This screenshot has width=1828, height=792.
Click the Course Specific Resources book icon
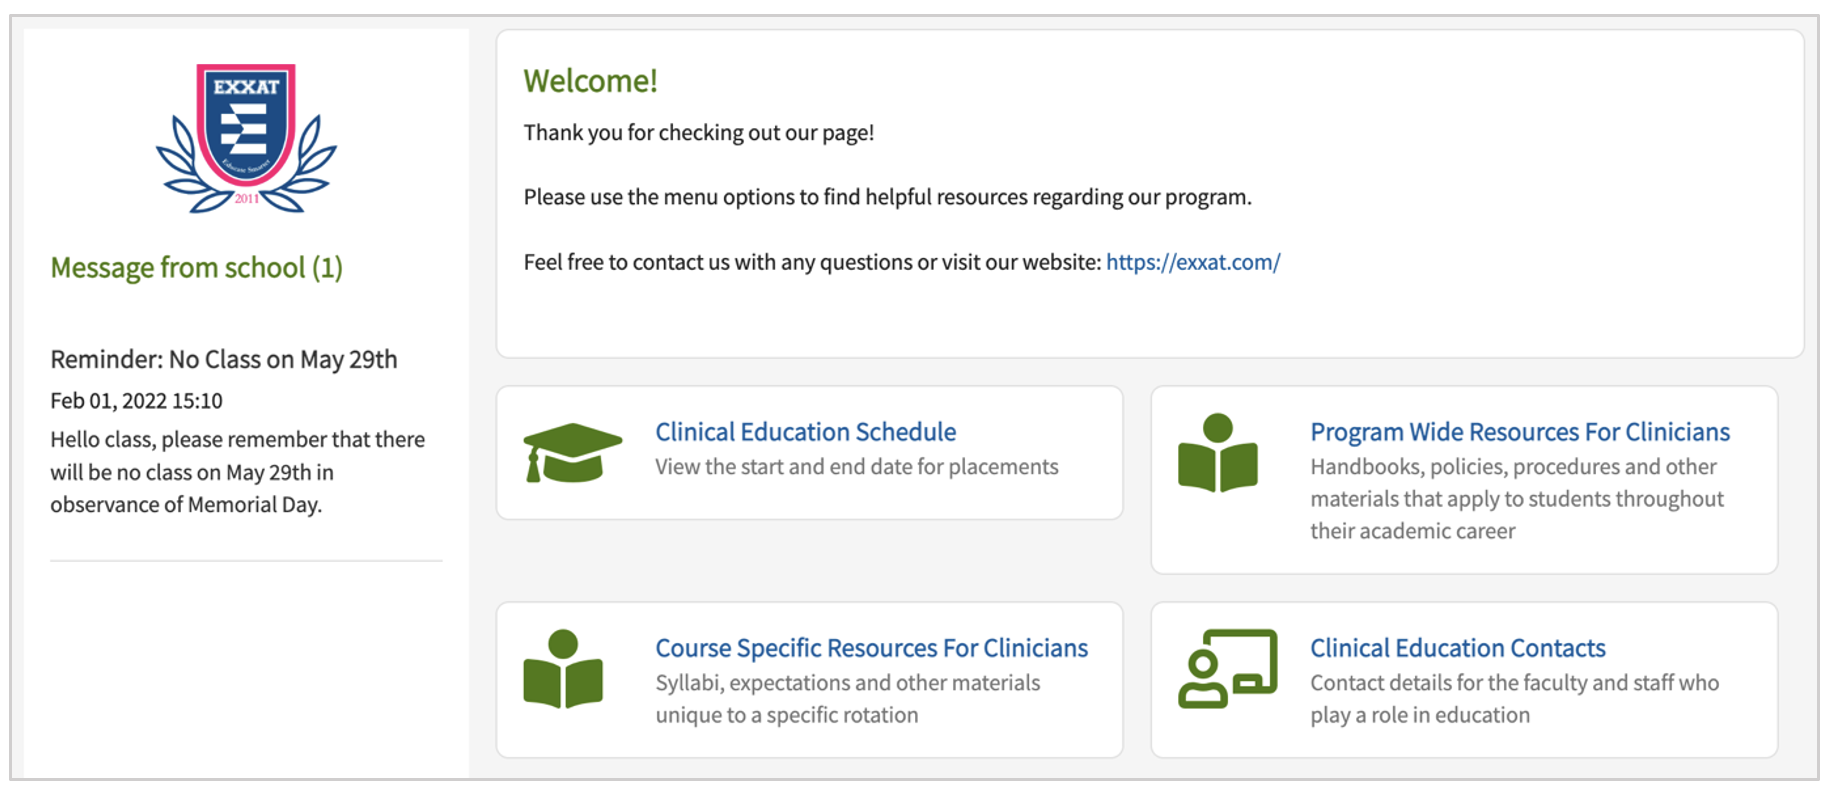coord(563,669)
